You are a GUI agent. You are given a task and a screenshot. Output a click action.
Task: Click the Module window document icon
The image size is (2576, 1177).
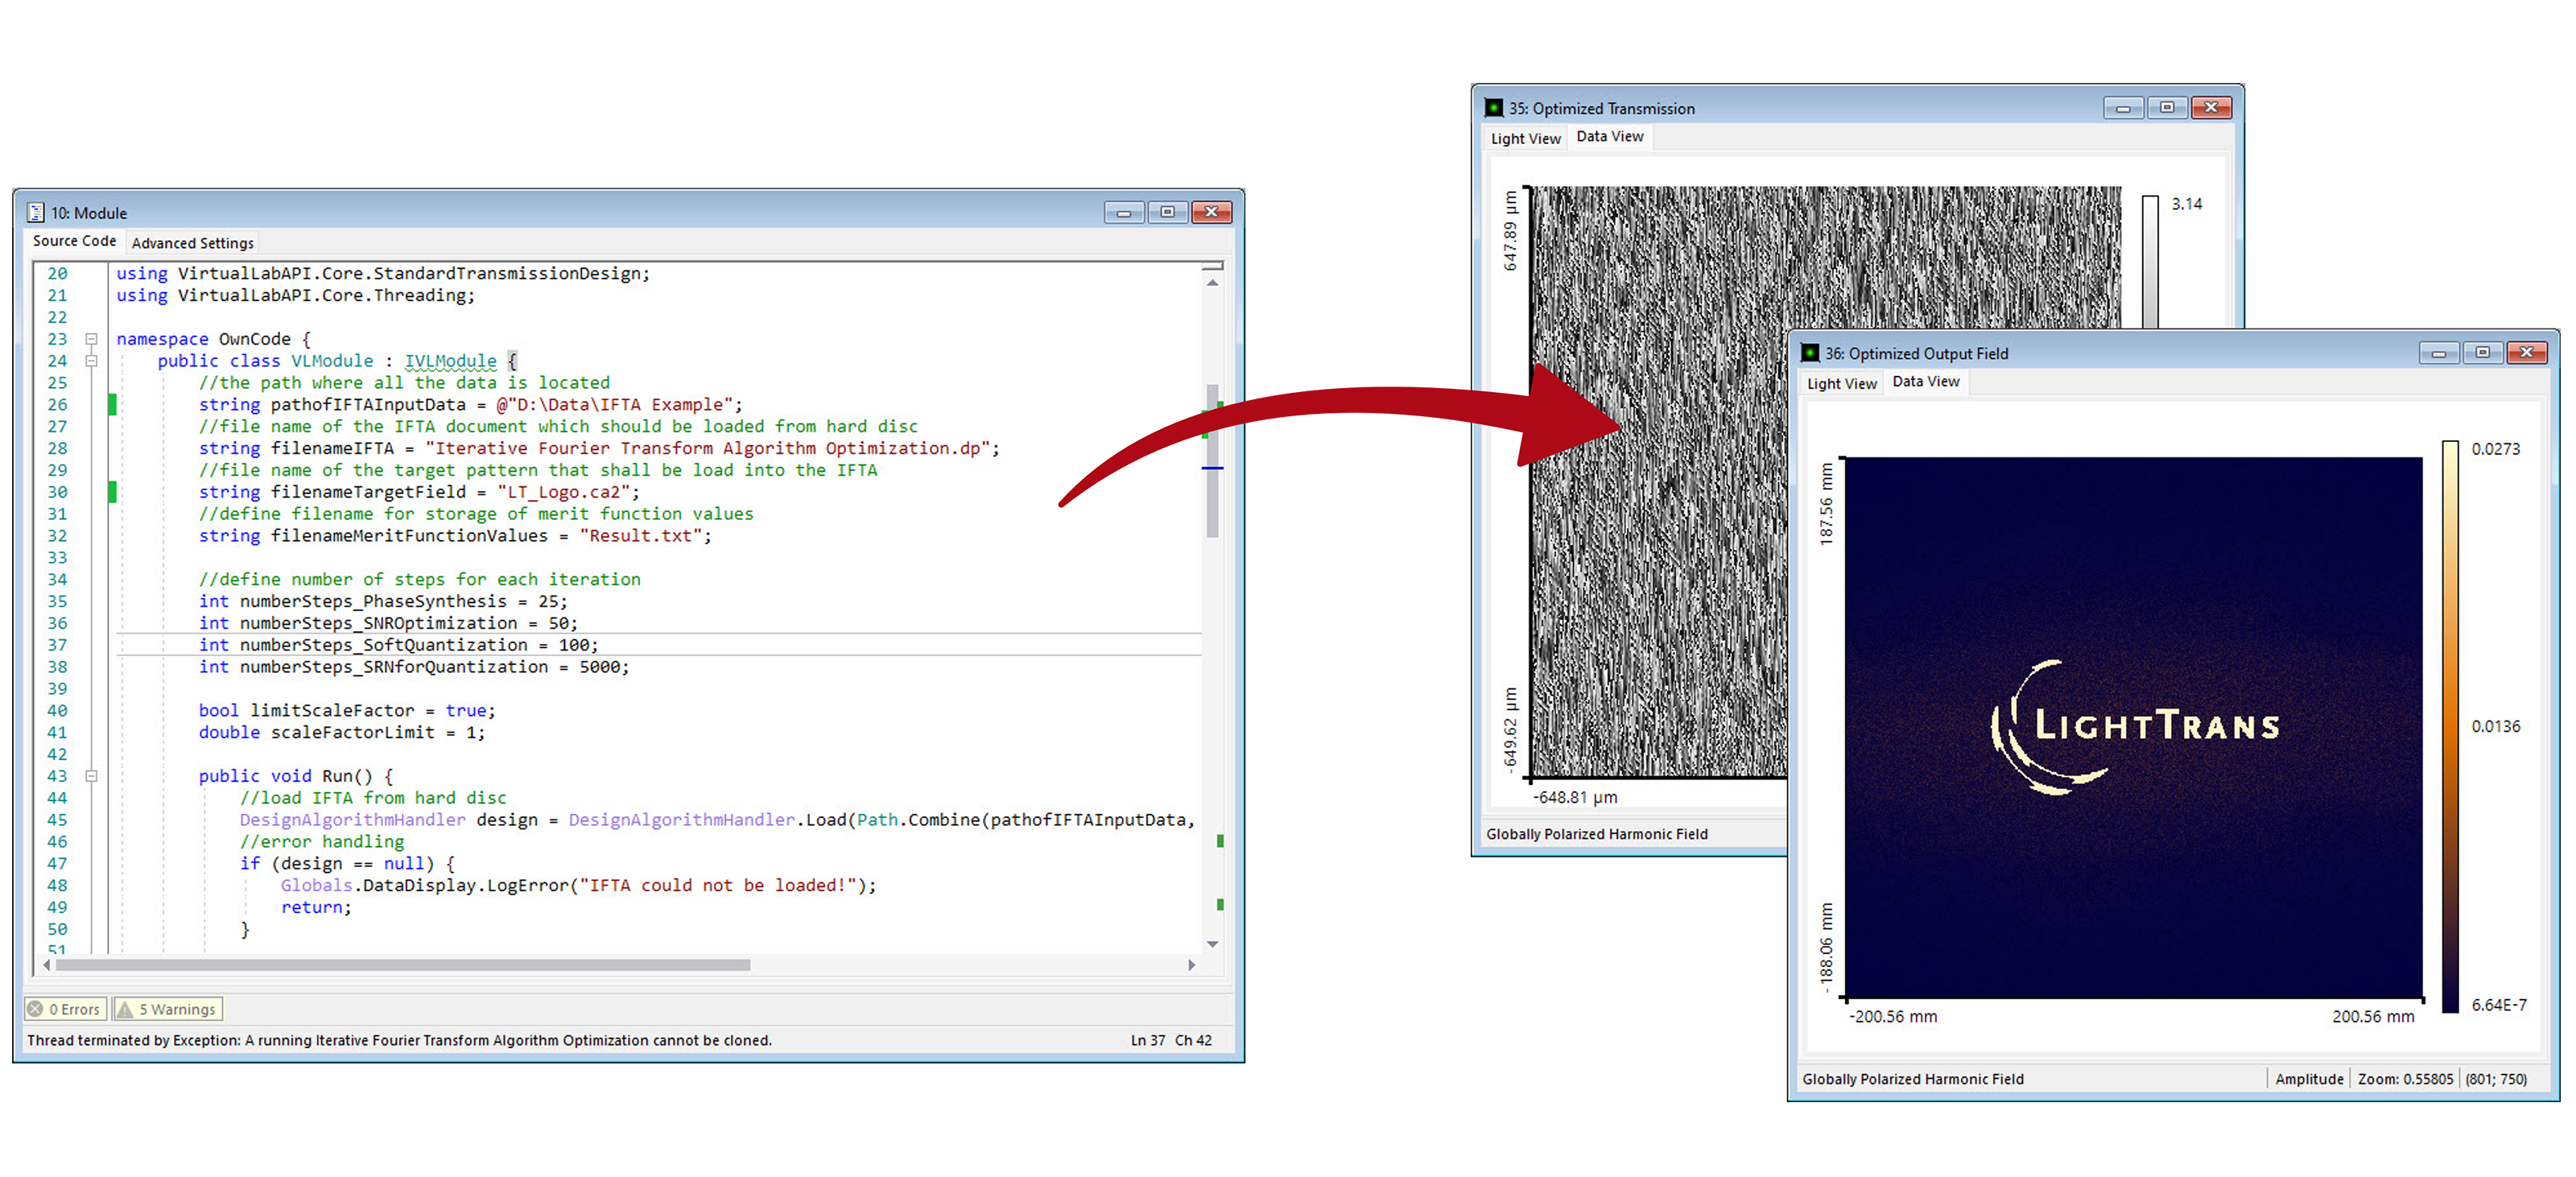point(36,212)
